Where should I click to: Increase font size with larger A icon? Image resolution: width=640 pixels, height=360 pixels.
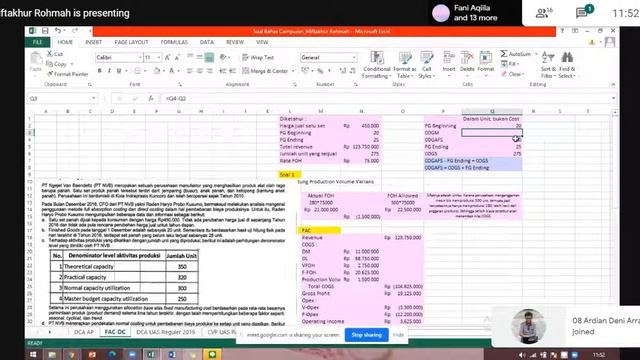pos(167,58)
